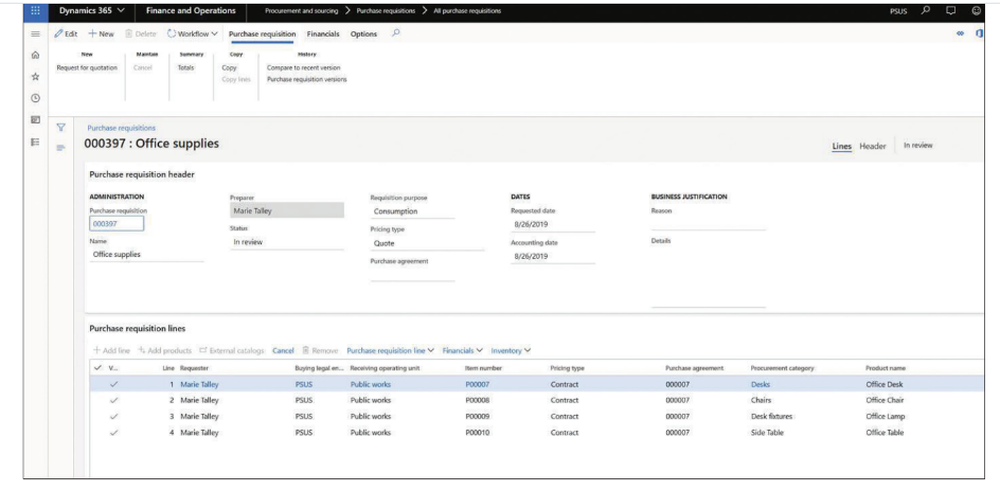Toggle checkmark on line 4 Office Table row
This screenshot has width=1000, height=480.
114,432
